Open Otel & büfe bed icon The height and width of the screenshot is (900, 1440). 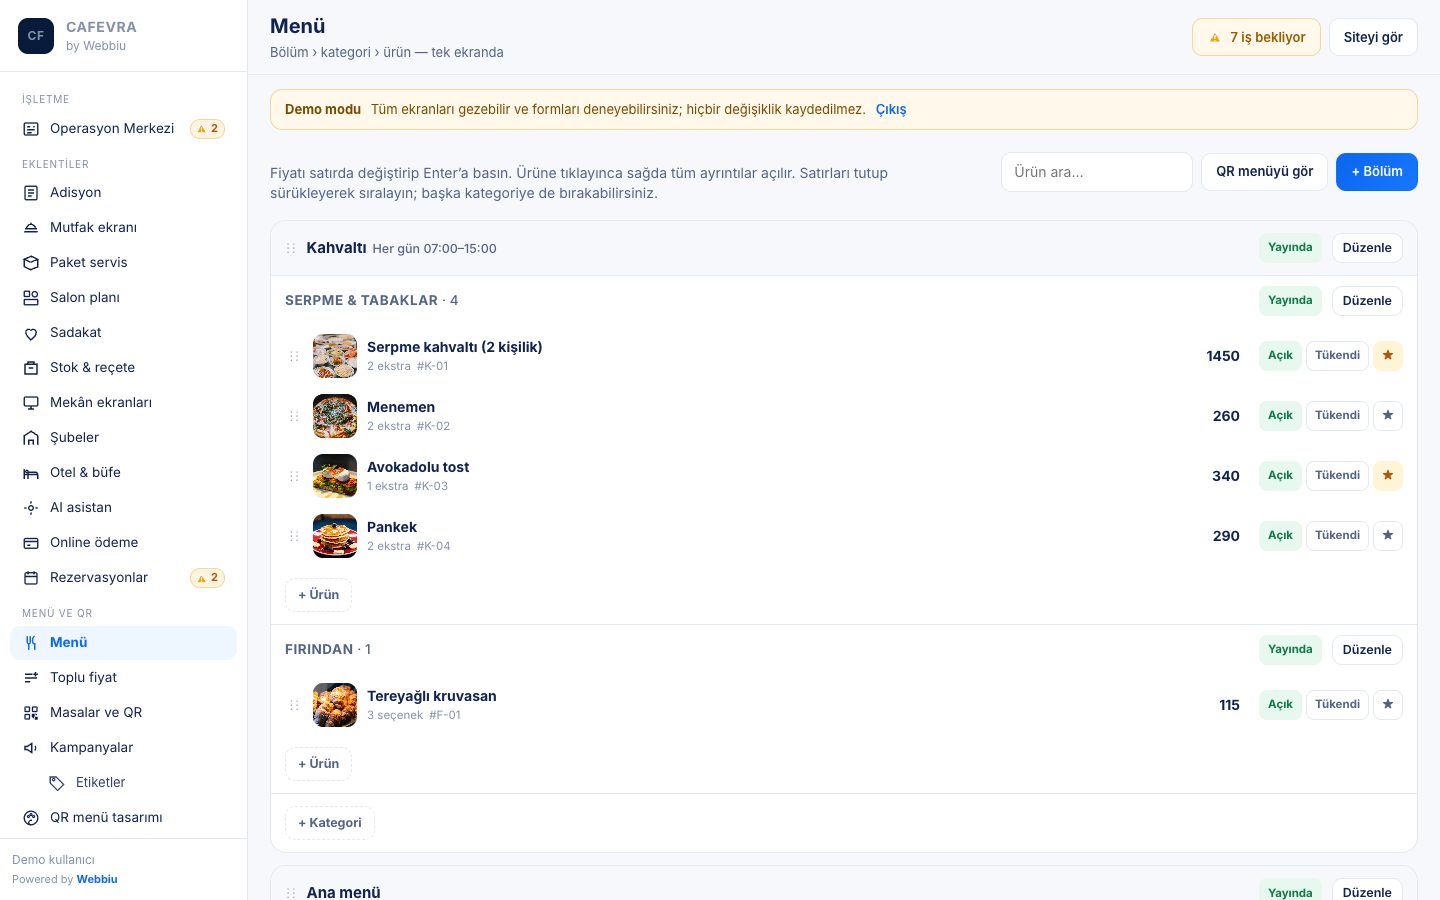click(31, 473)
